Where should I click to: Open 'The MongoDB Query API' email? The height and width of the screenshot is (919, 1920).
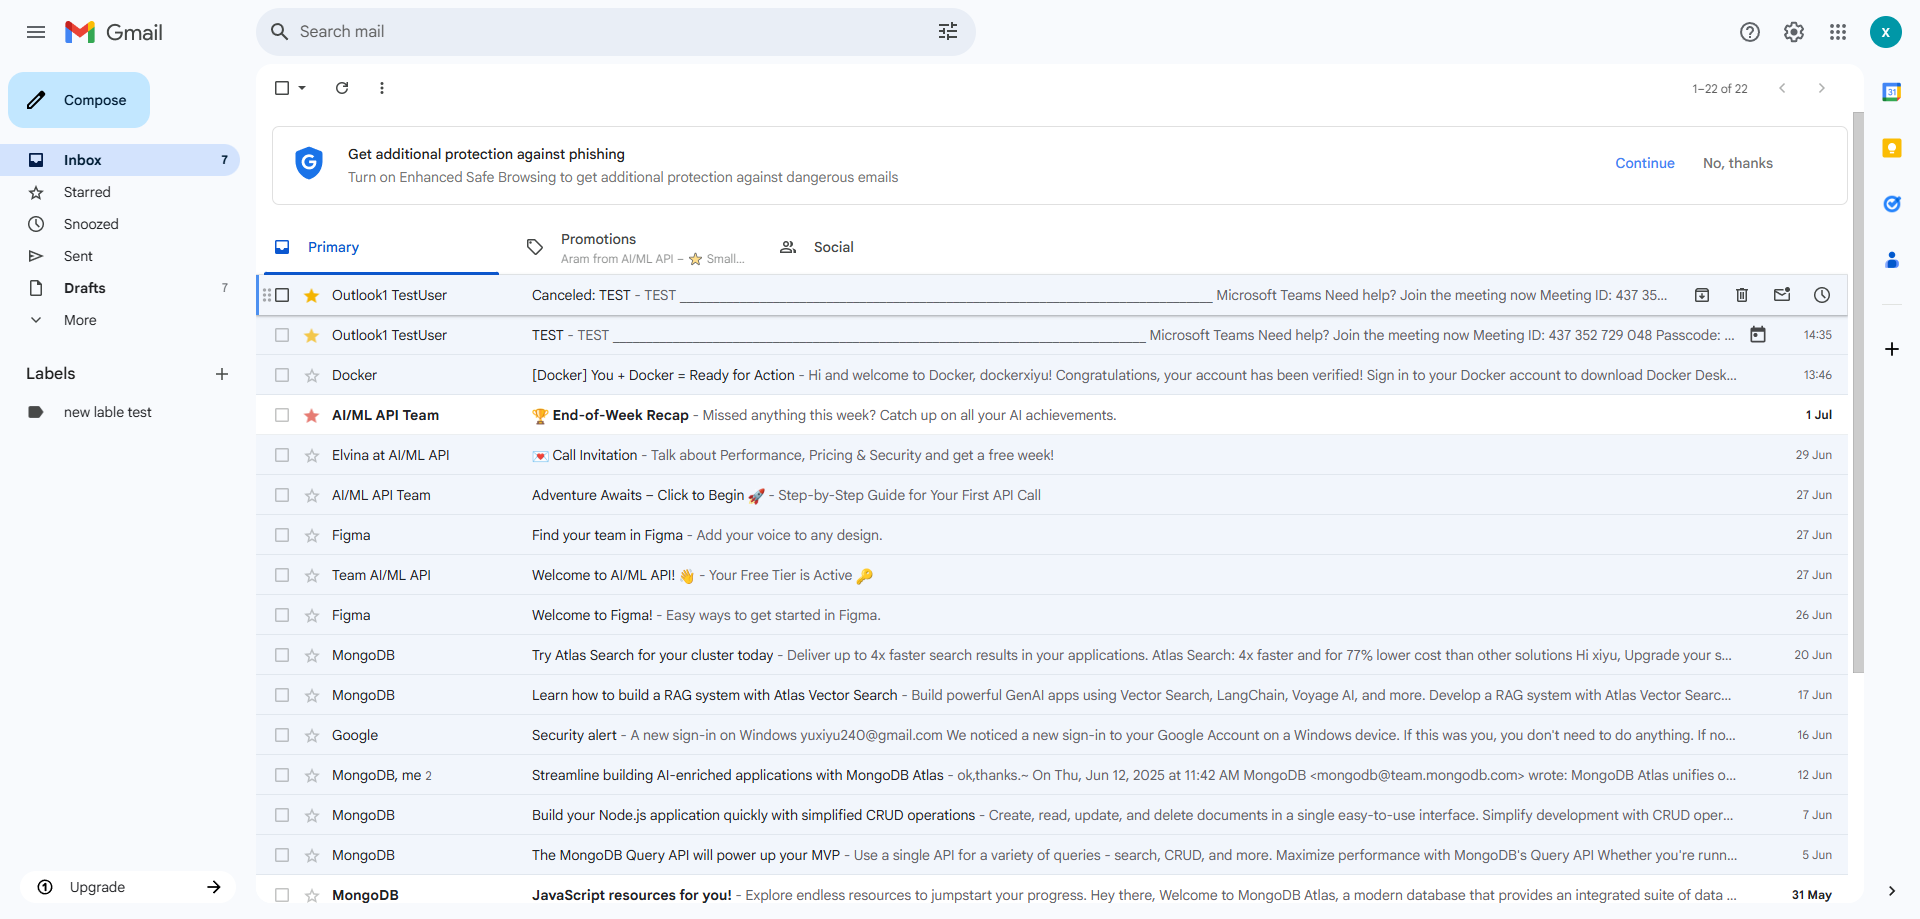1052,855
